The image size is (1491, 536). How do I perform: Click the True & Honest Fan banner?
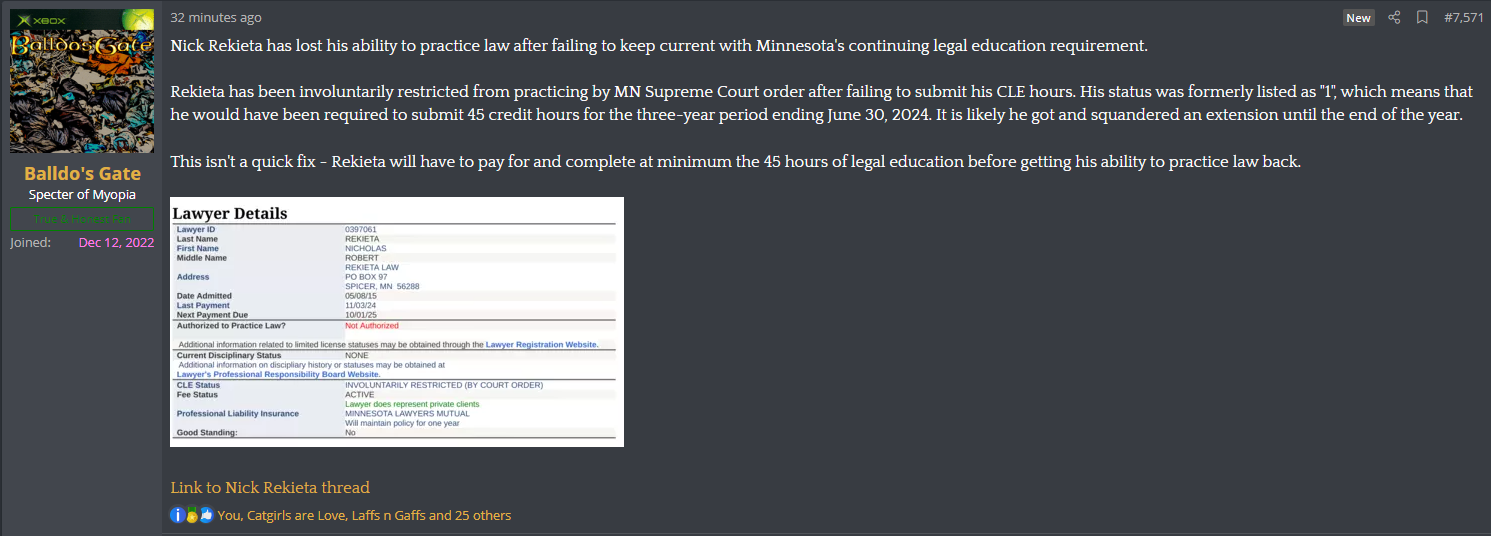[x=82, y=220]
